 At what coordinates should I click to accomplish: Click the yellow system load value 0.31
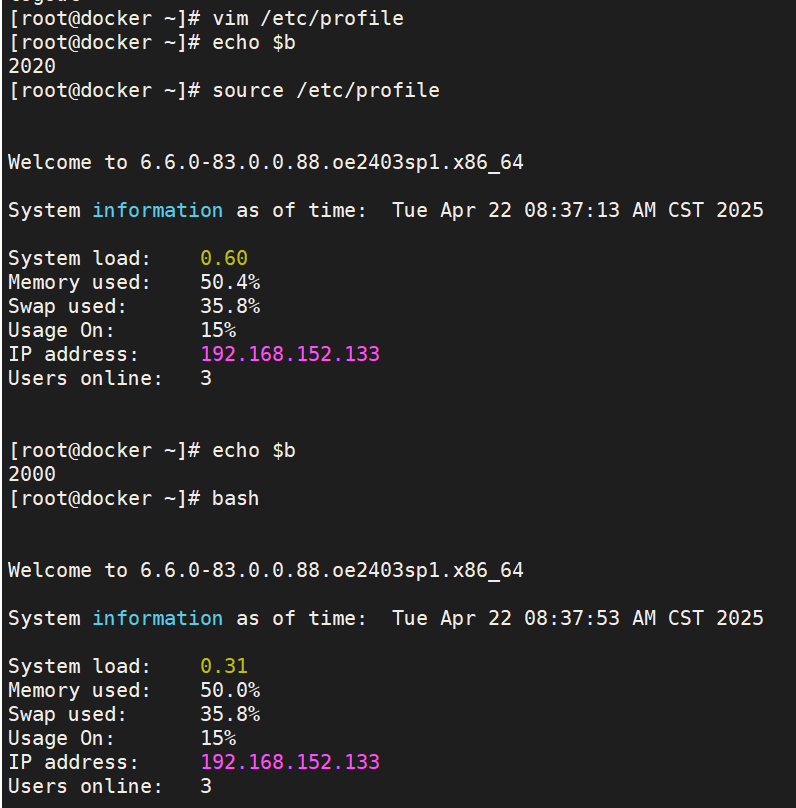point(224,666)
